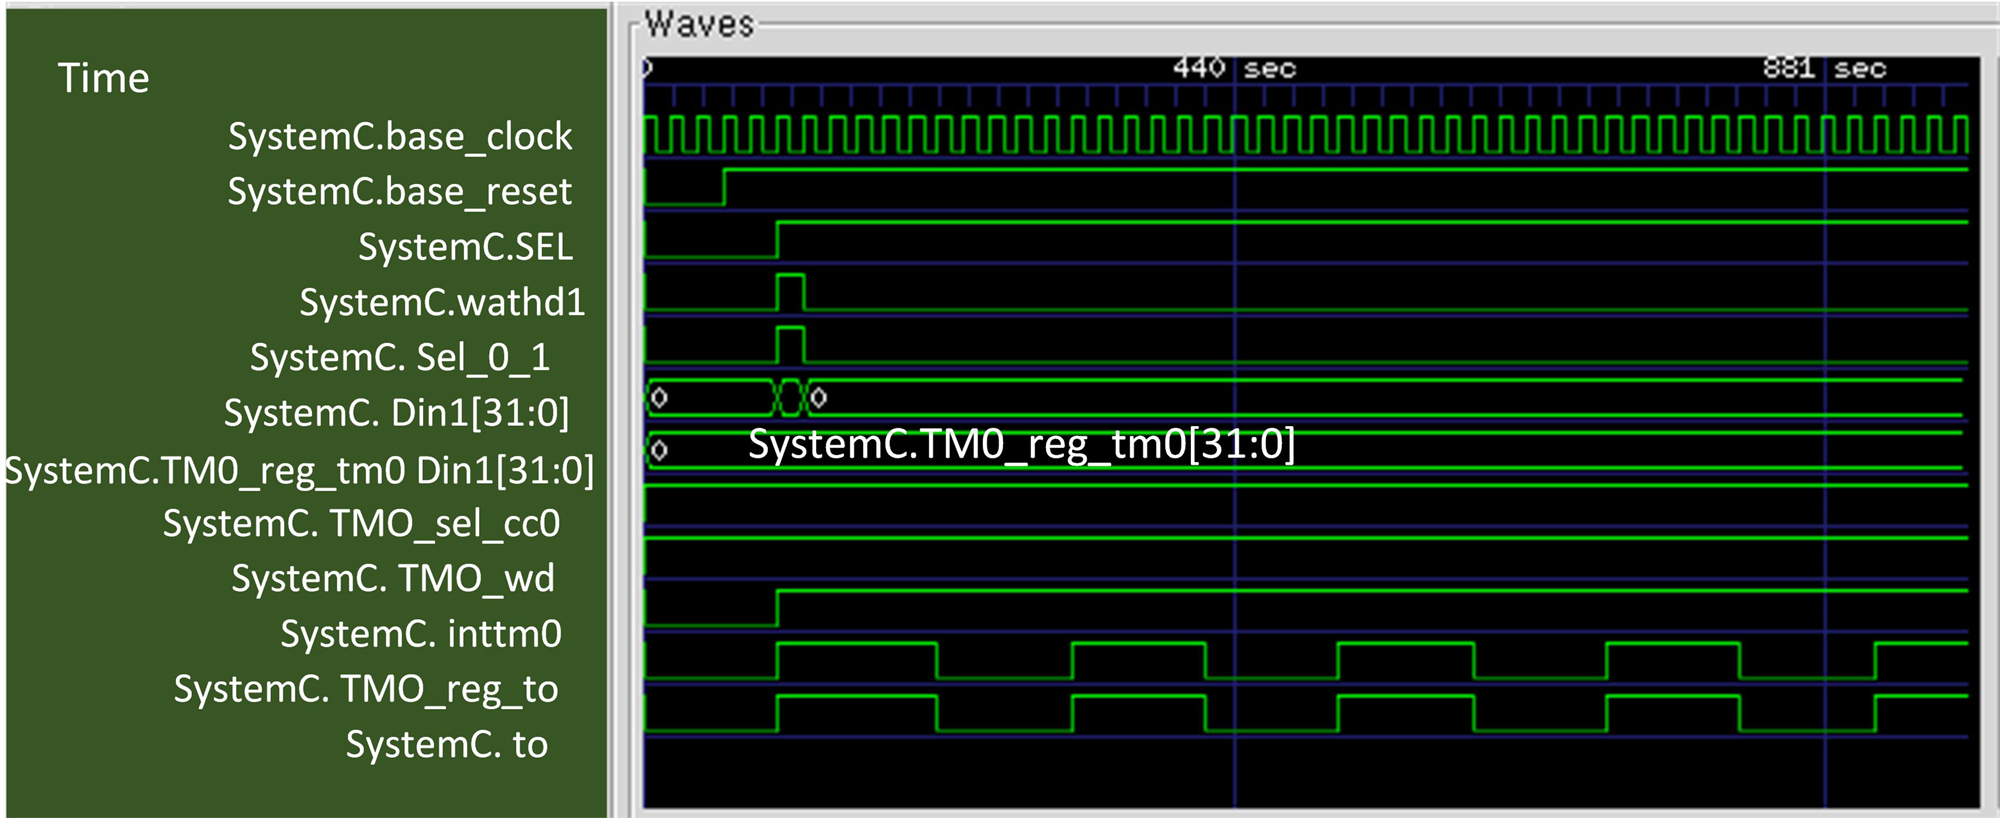The width and height of the screenshot is (2000, 818).
Task: Click the SystemC. TMO_sel_cc0 signal name
Action: [361, 524]
